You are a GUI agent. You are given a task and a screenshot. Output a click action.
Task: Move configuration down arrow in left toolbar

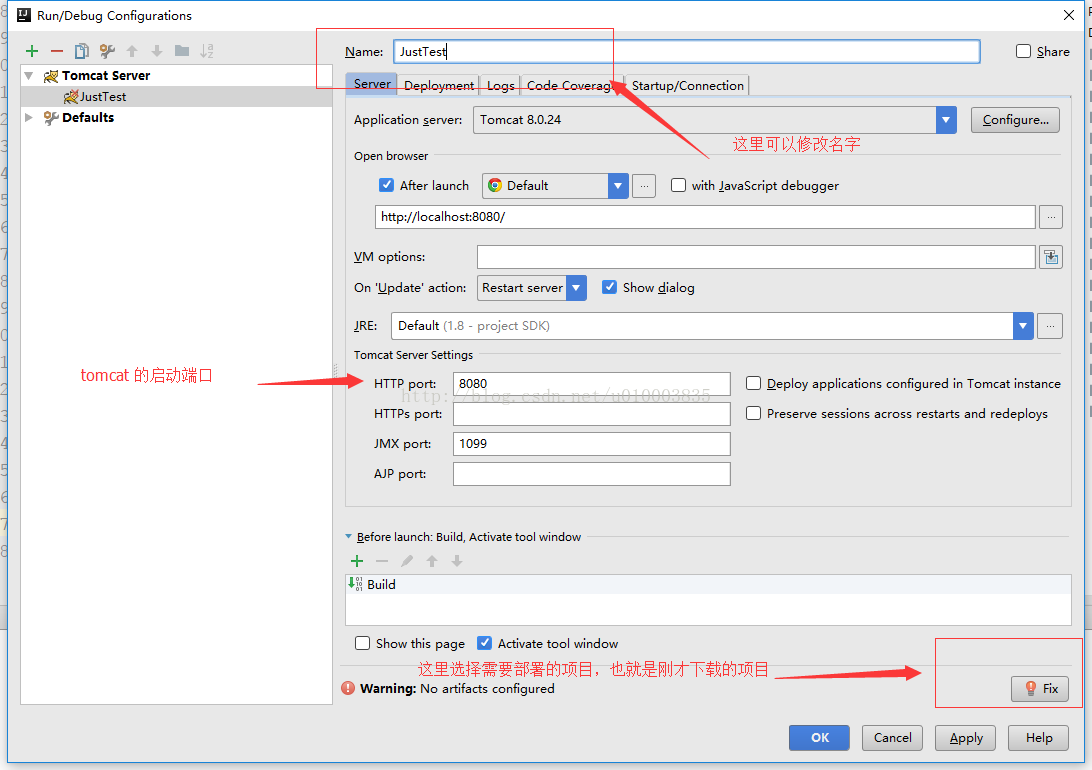[x=157, y=51]
